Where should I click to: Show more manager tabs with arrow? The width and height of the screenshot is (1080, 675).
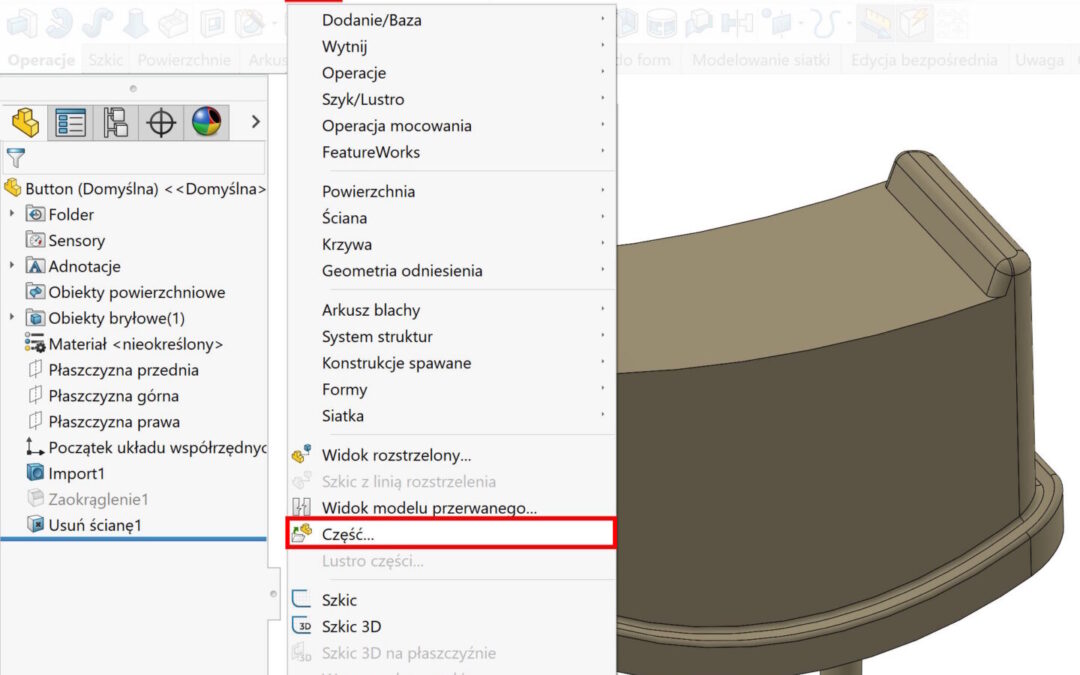pos(255,122)
